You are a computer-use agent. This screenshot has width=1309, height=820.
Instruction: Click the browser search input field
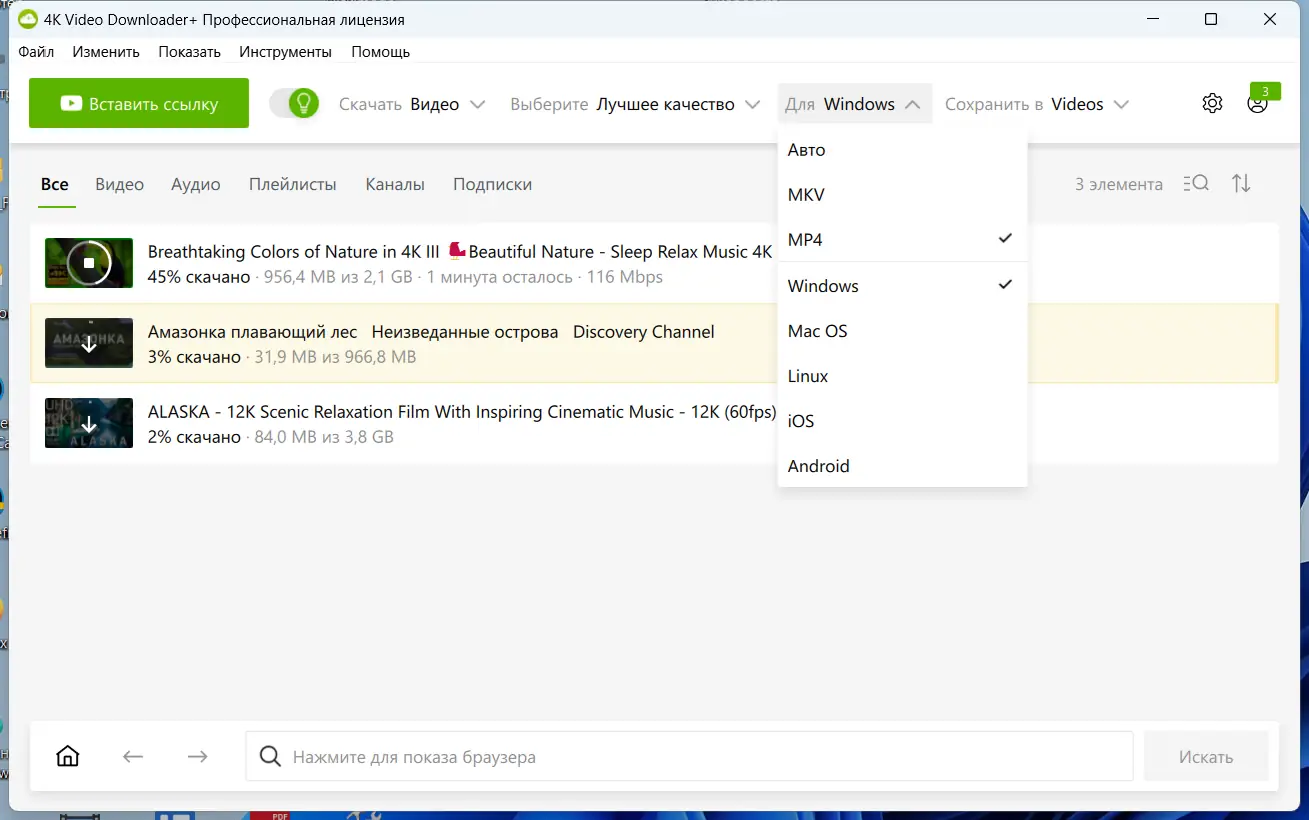pos(689,757)
